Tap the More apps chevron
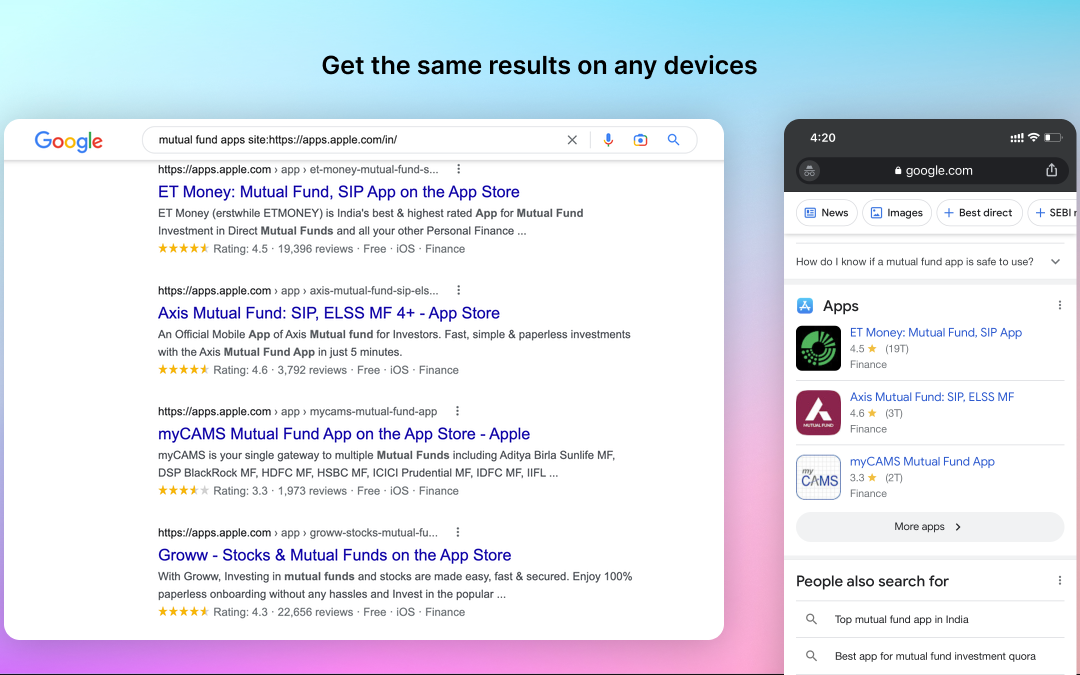 pos(957,526)
